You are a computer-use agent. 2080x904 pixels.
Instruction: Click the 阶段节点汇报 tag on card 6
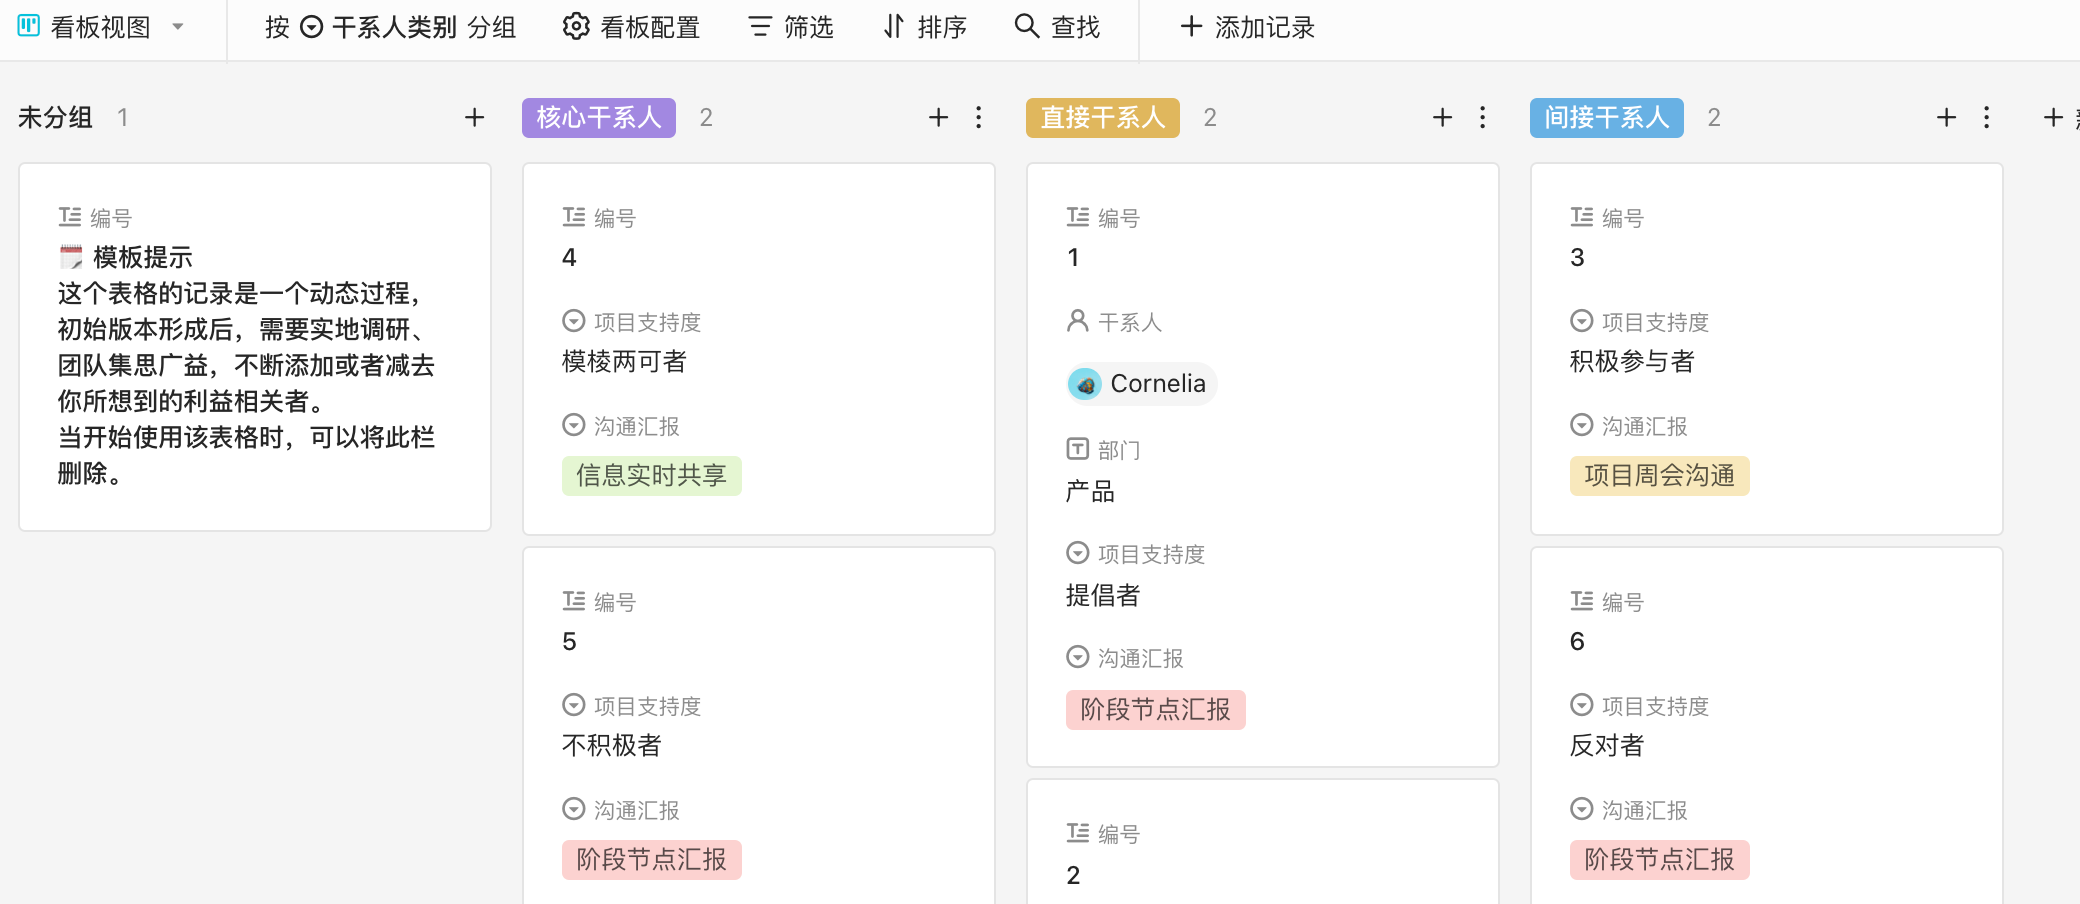click(1659, 859)
